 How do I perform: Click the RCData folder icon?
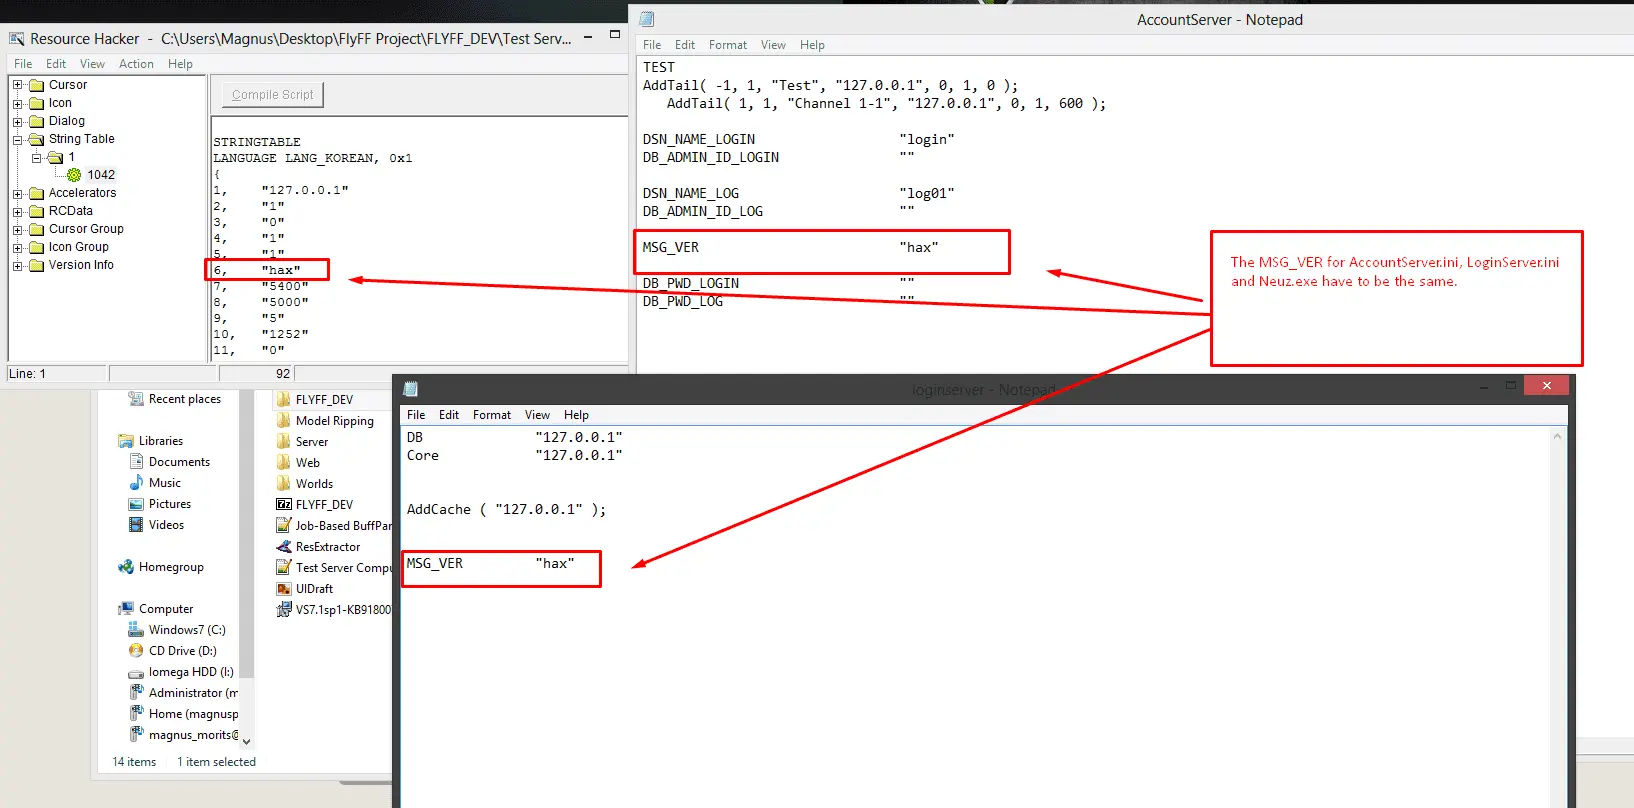pos(37,211)
